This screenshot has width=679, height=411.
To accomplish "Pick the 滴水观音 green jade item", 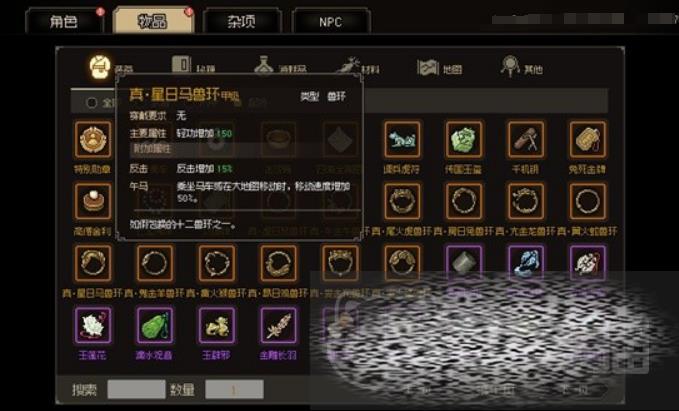I will [x=155, y=325].
